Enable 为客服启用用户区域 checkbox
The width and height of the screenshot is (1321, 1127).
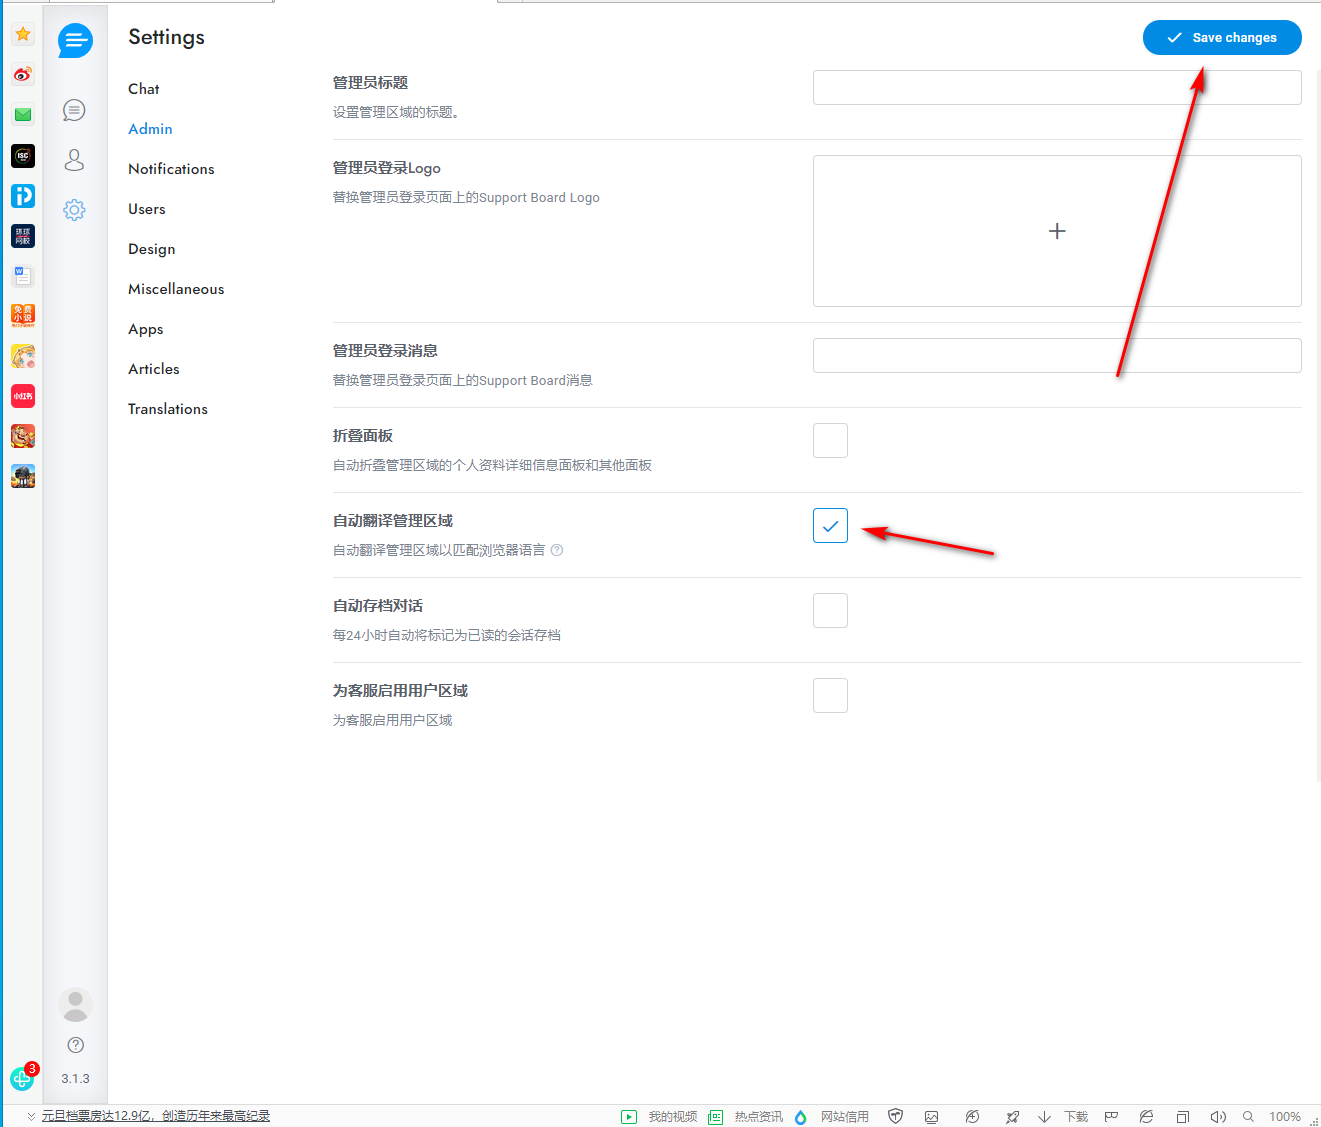click(830, 695)
